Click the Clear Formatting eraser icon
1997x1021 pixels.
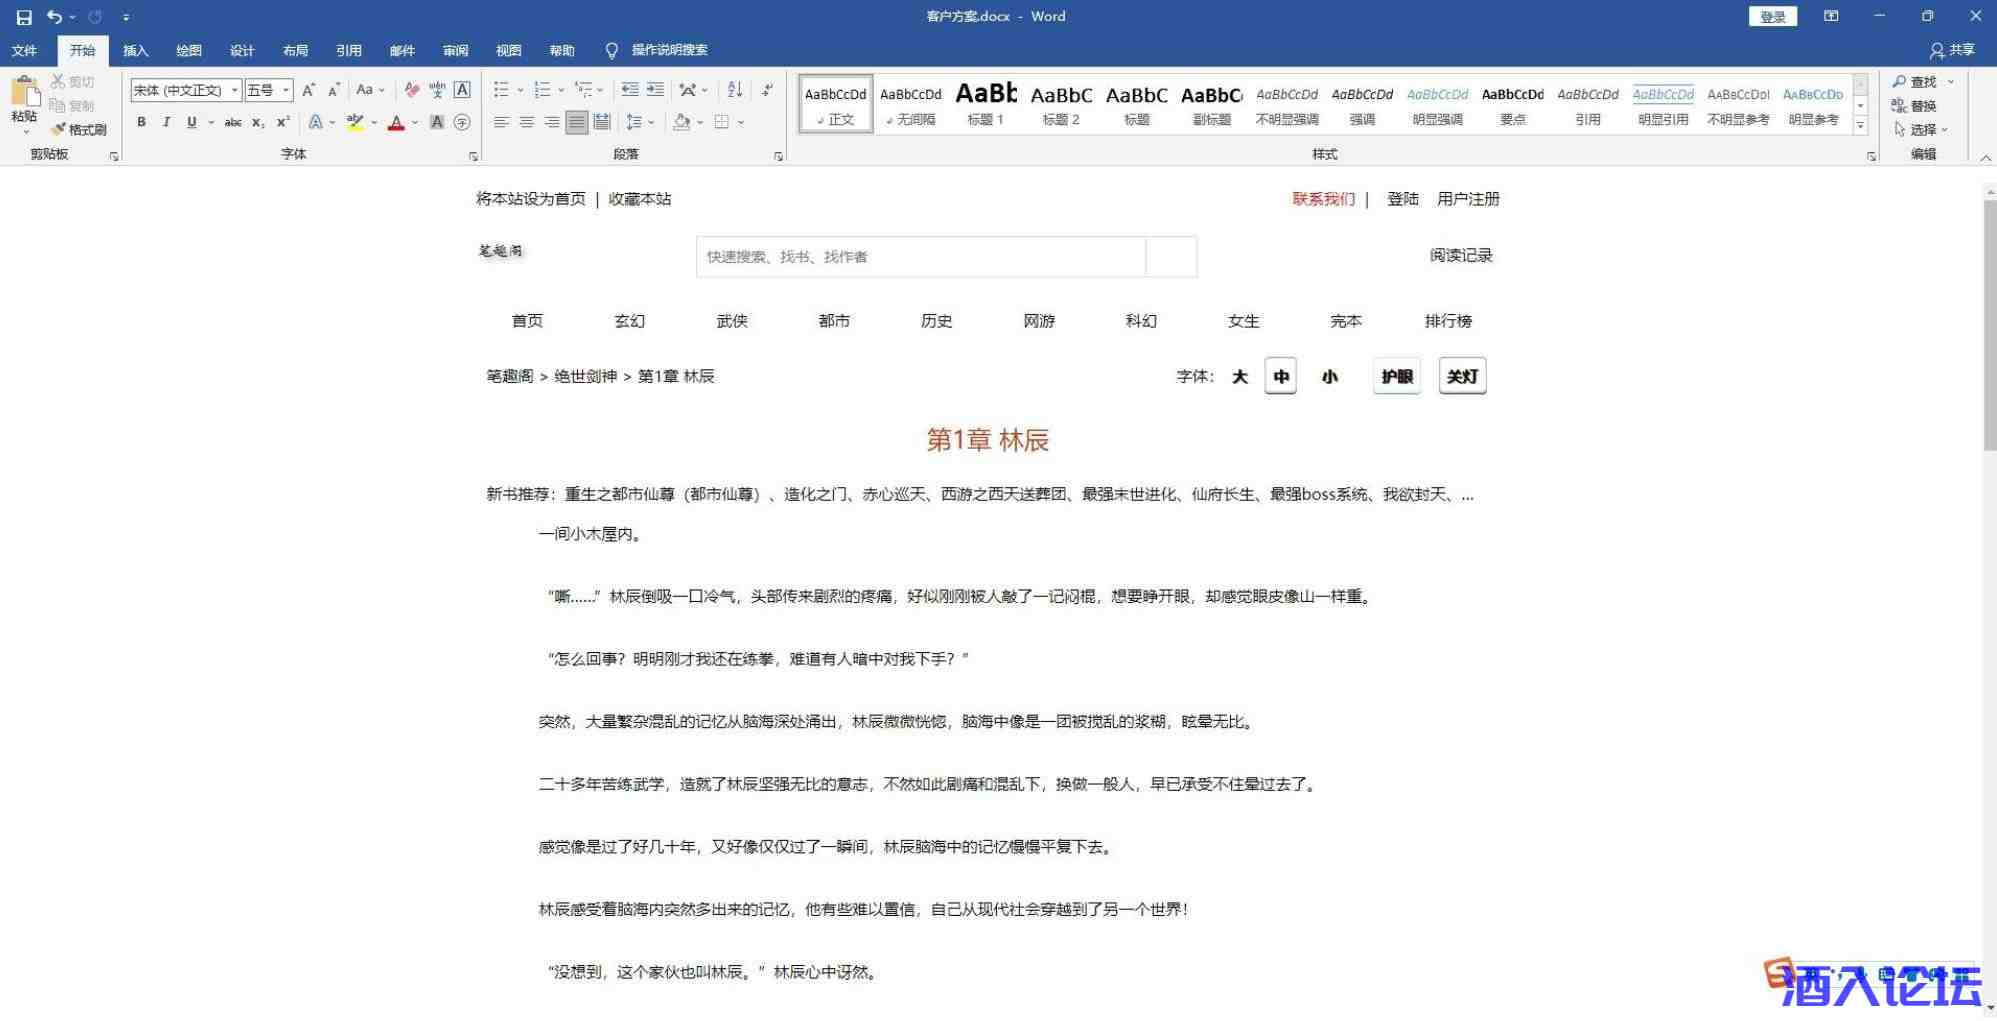(x=411, y=90)
